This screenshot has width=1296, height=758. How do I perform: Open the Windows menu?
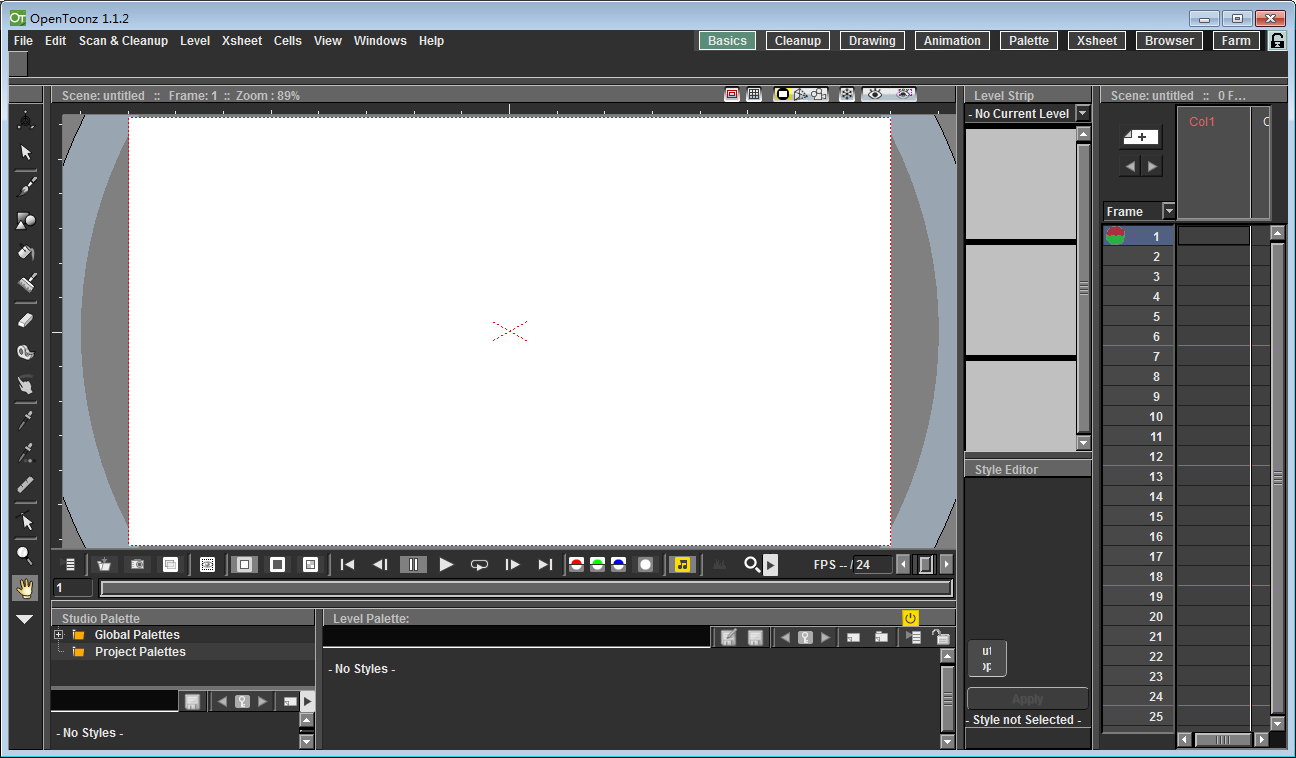[380, 41]
